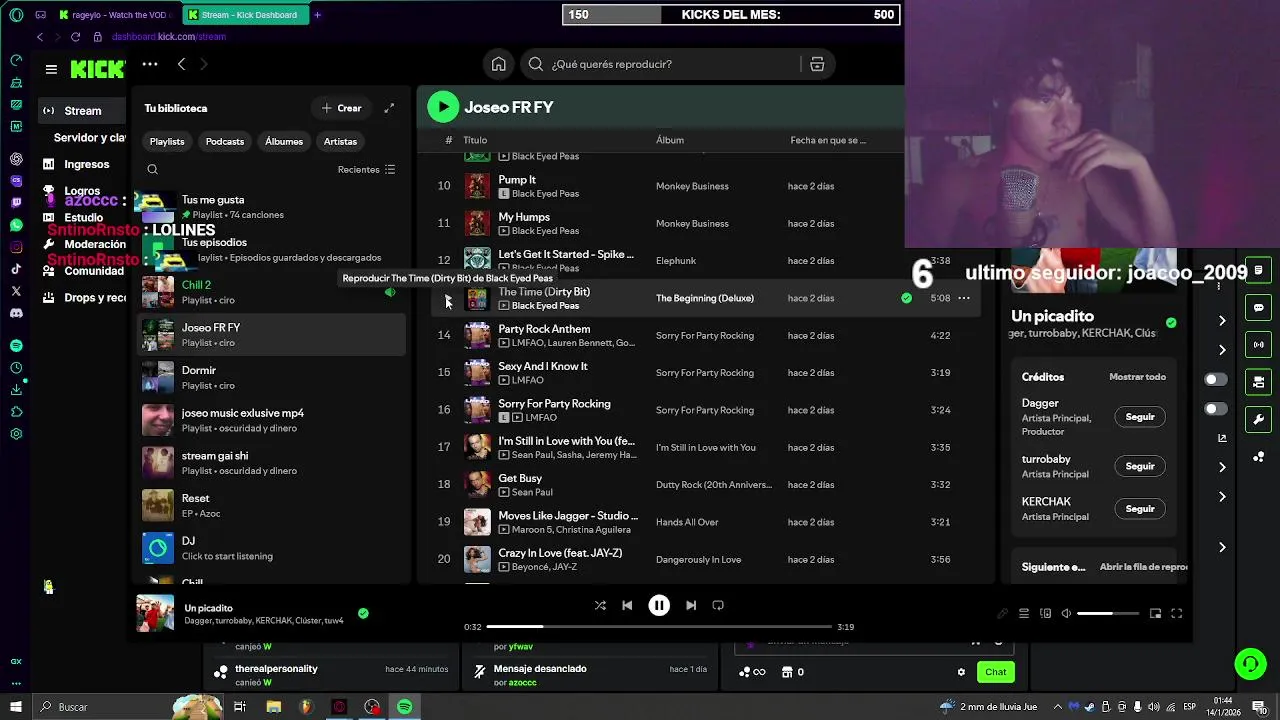The height and width of the screenshot is (720, 1280).
Task: Click the ChatGPT icon in browser sidebar
Action: pos(16,159)
